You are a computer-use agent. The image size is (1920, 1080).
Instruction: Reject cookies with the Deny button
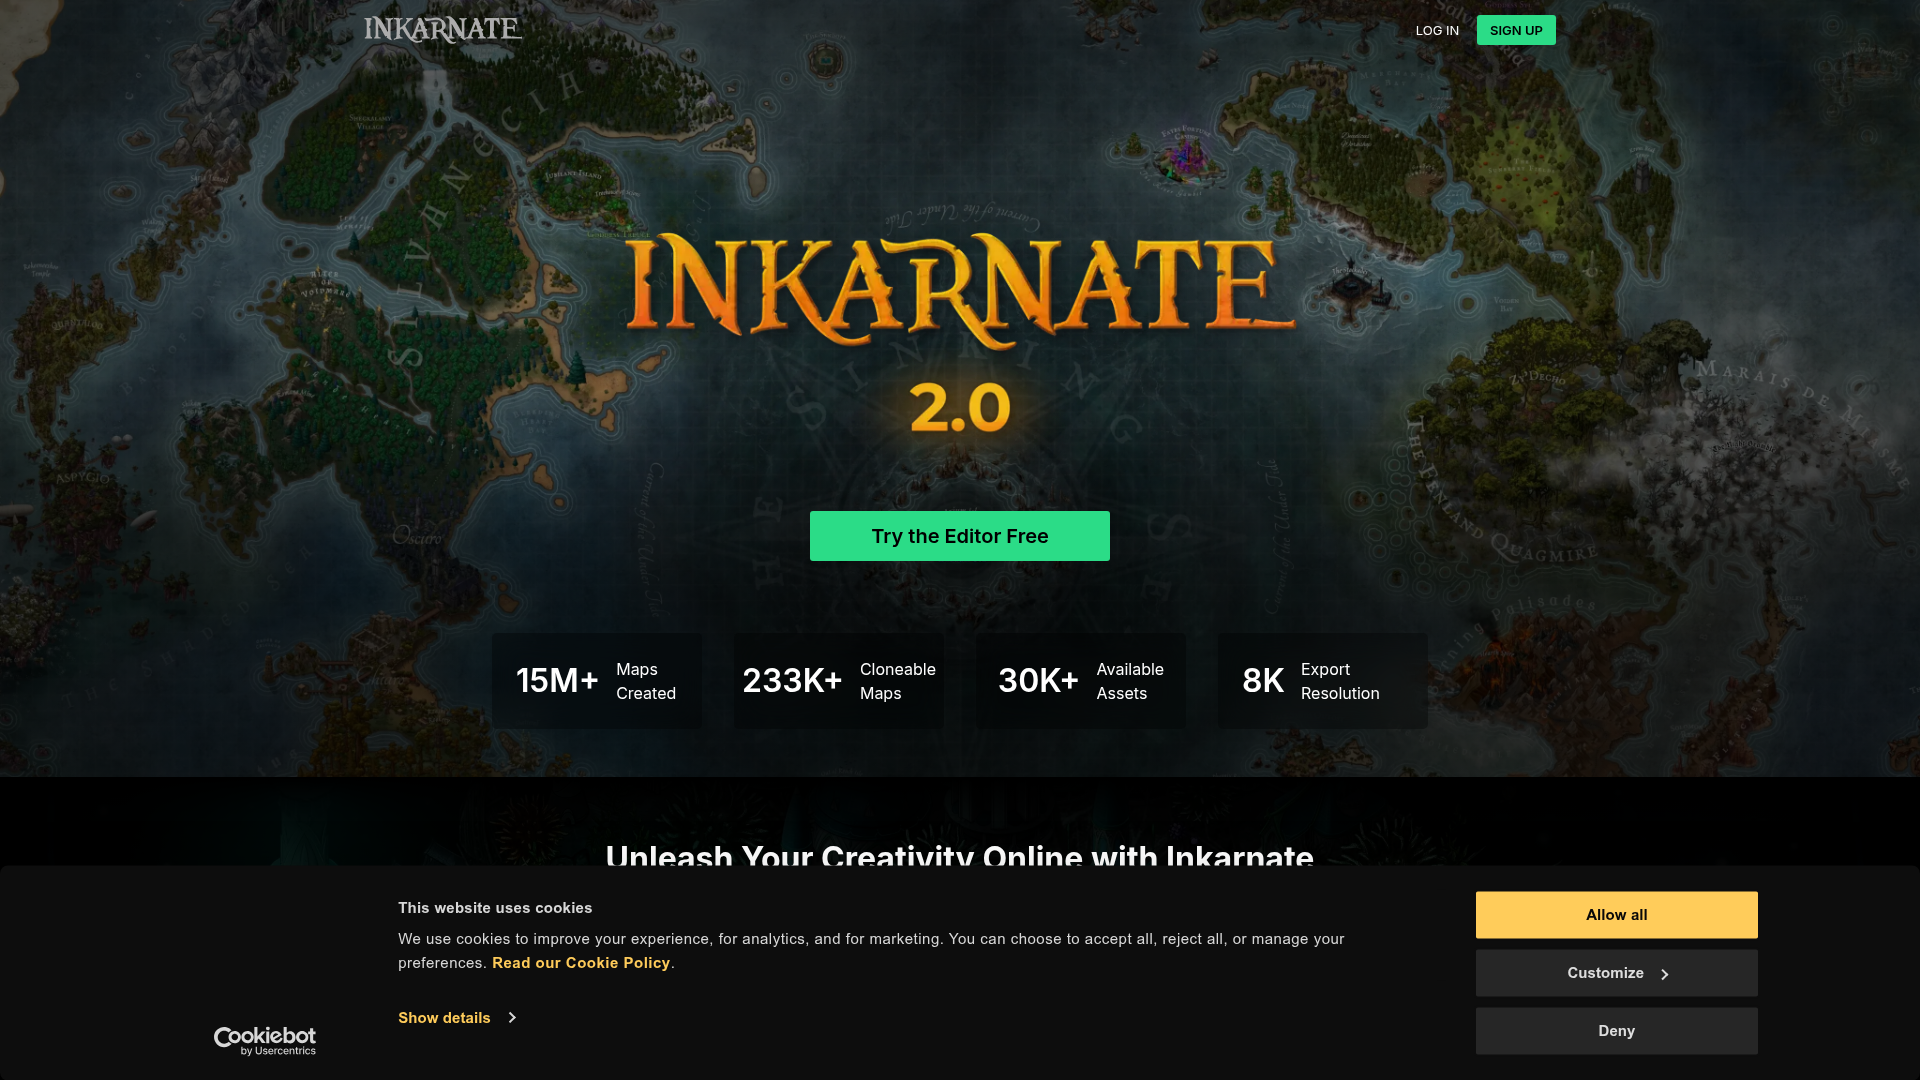tap(1616, 1031)
